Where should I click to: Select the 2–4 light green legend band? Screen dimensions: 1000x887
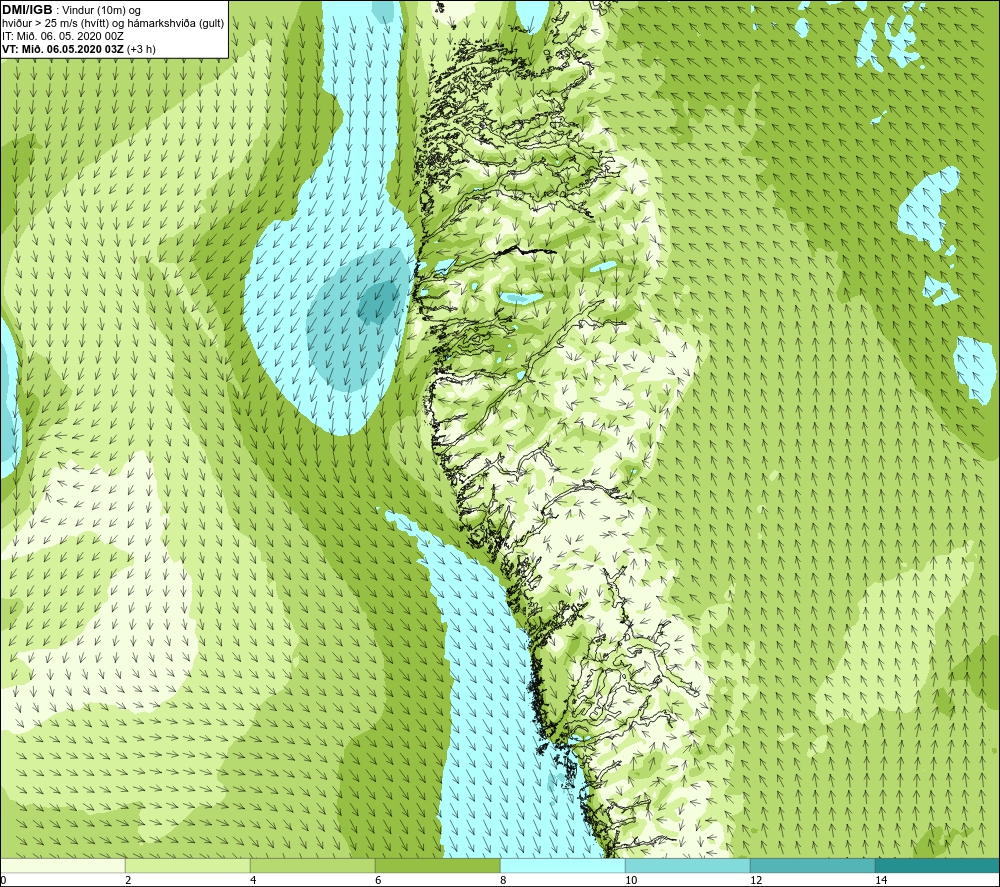[x=188, y=866]
